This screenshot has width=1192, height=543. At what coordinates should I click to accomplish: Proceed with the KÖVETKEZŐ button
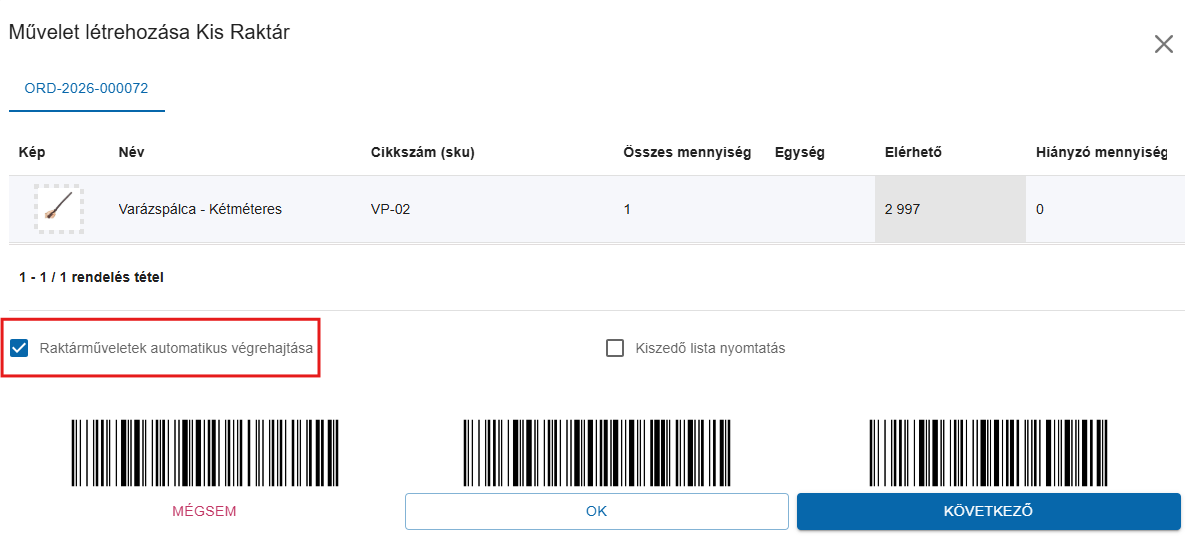click(x=988, y=511)
